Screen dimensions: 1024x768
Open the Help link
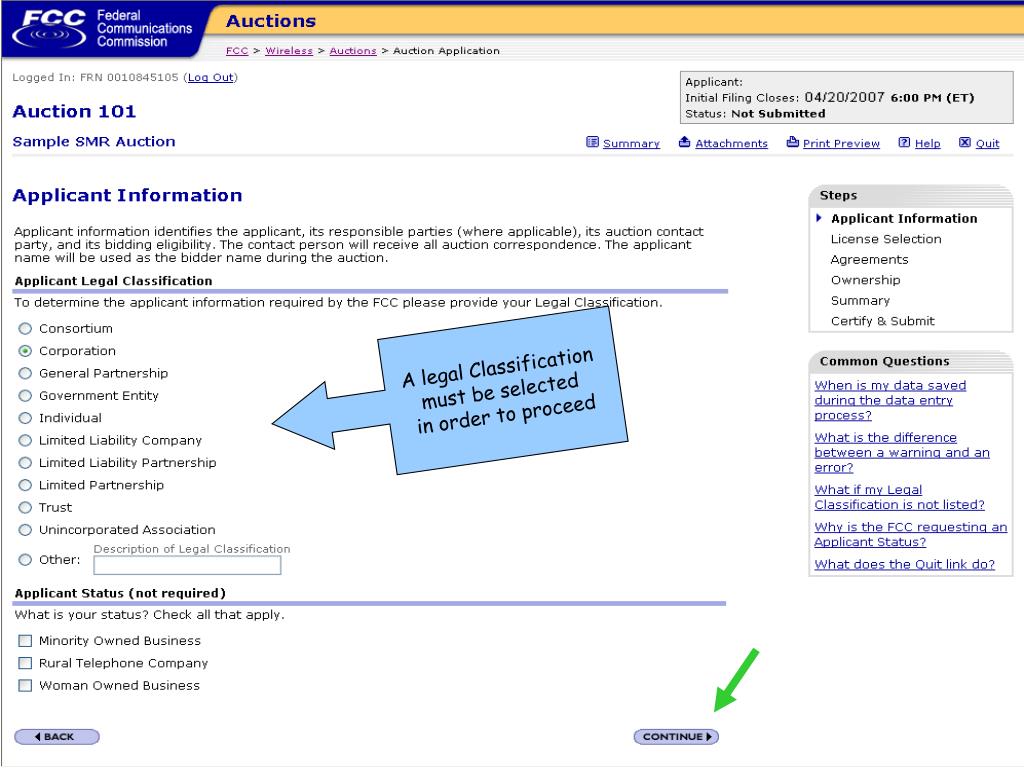(927, 144)
